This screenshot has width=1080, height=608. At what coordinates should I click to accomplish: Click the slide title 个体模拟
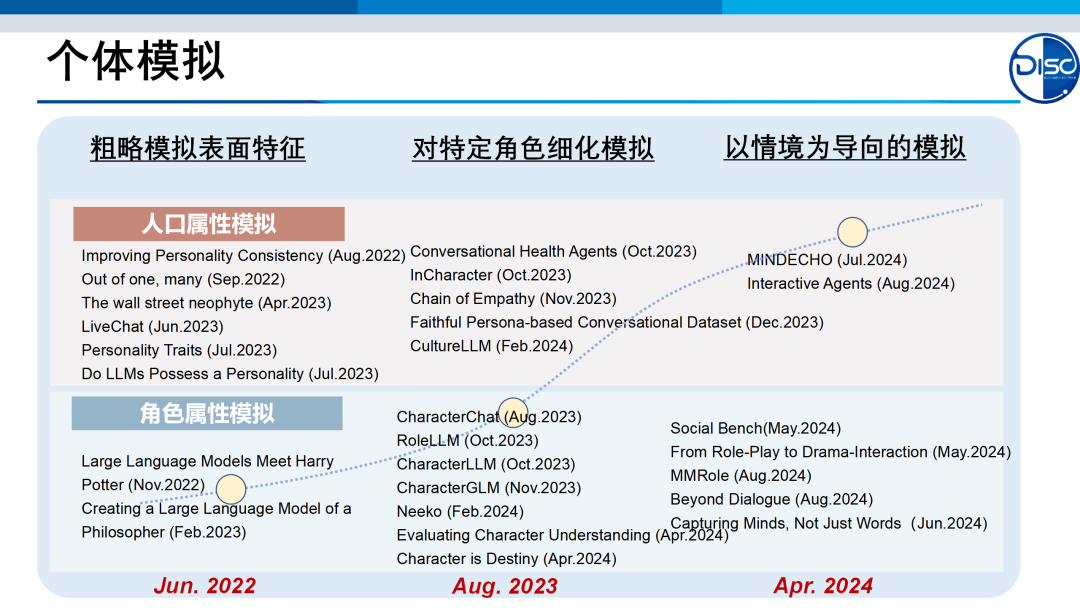pyautogui.click(x=136, y=61)
